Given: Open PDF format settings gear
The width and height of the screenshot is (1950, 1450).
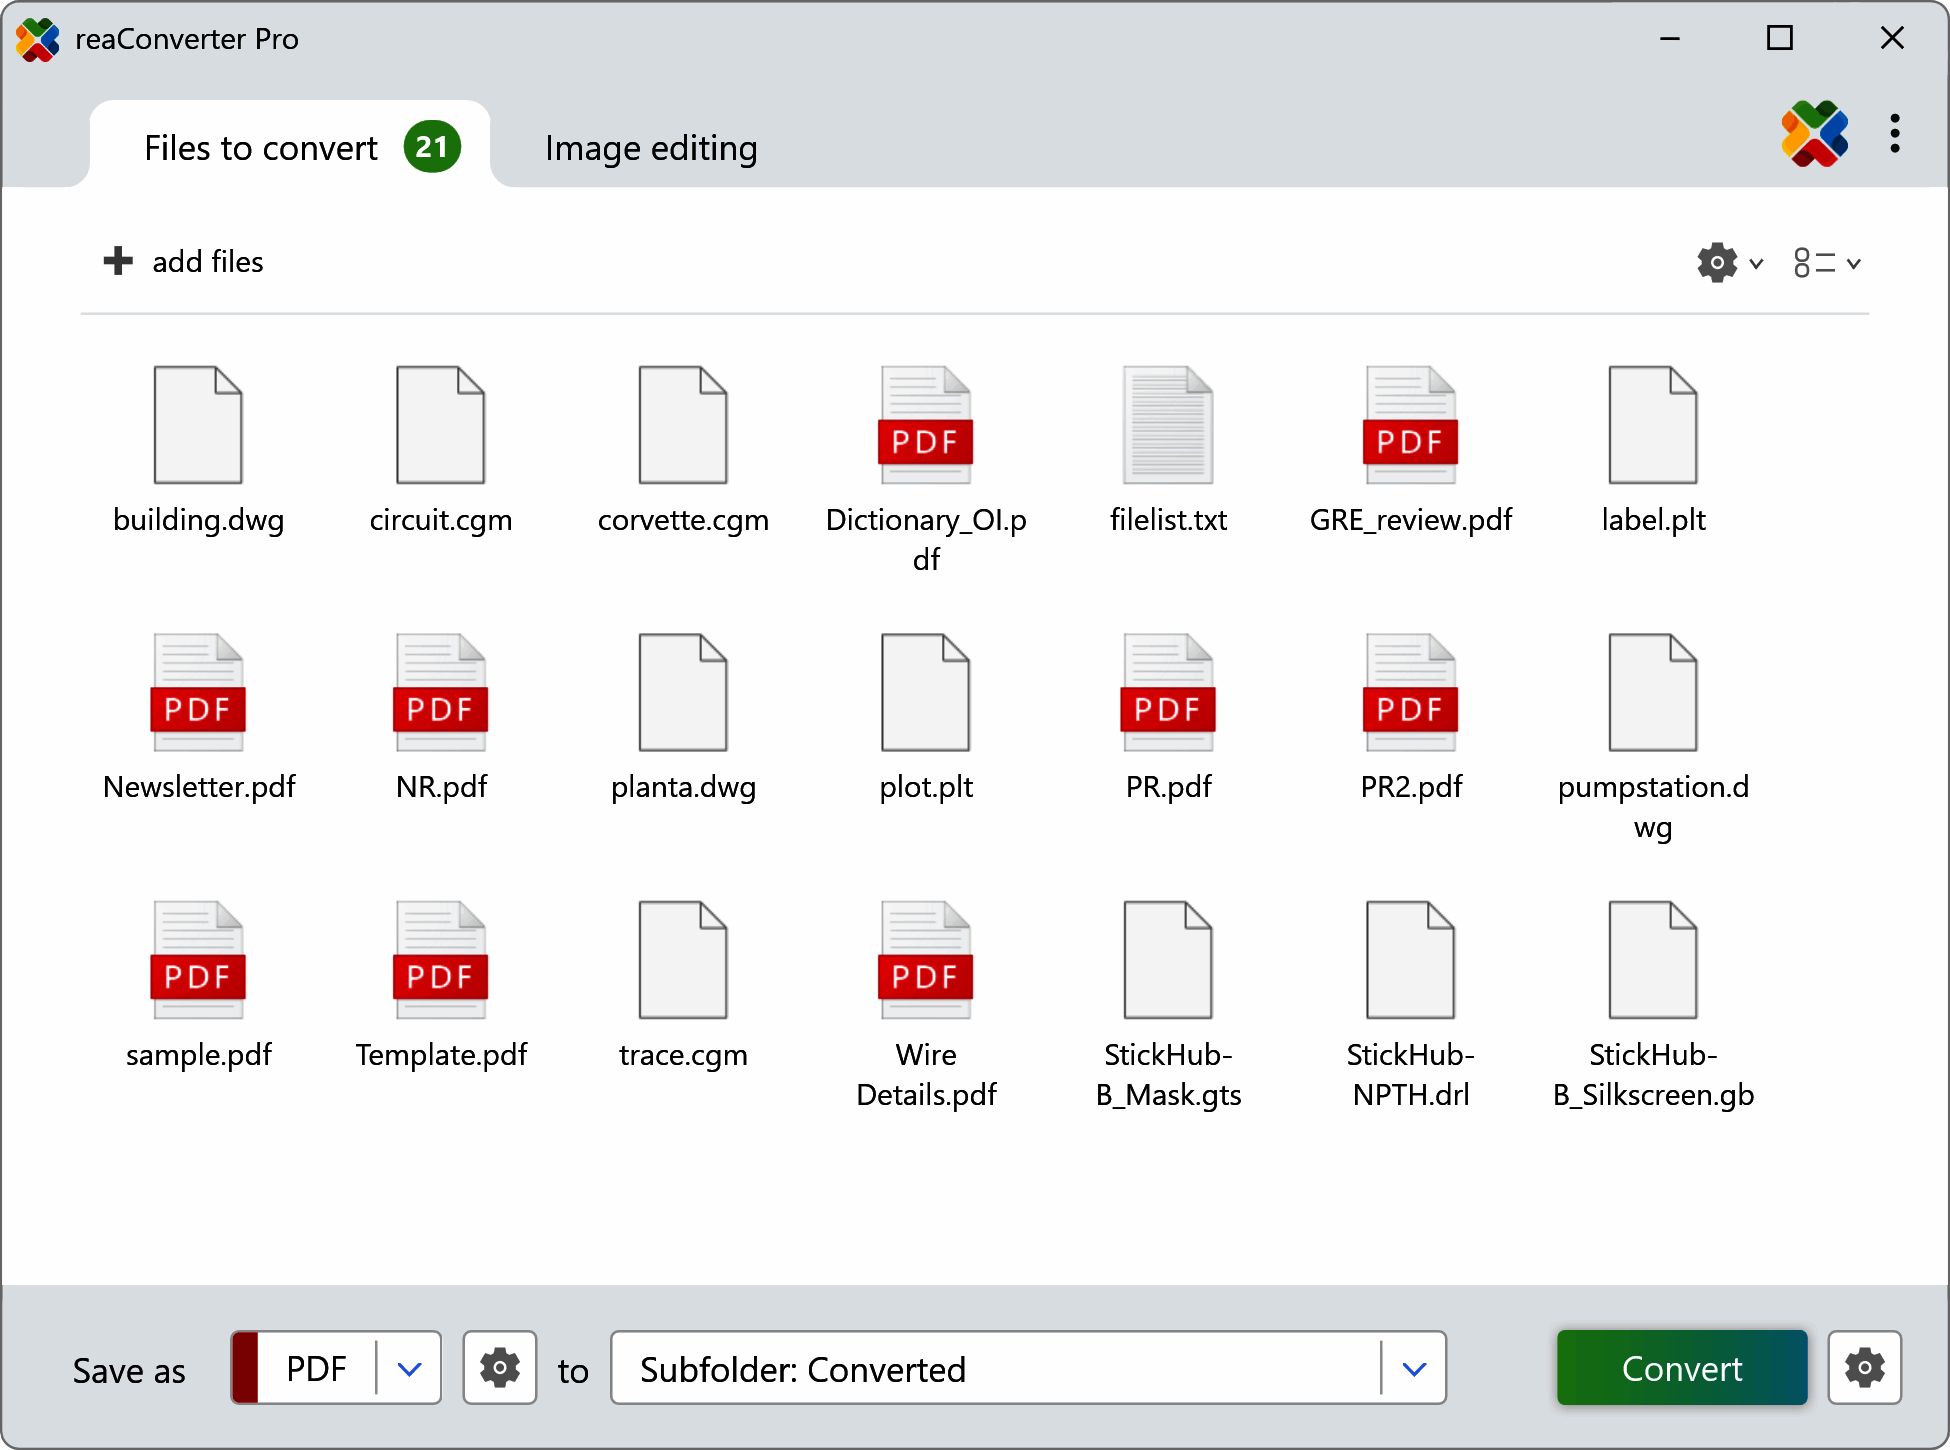Looking at the screenshot, I should pos(499,1367).
